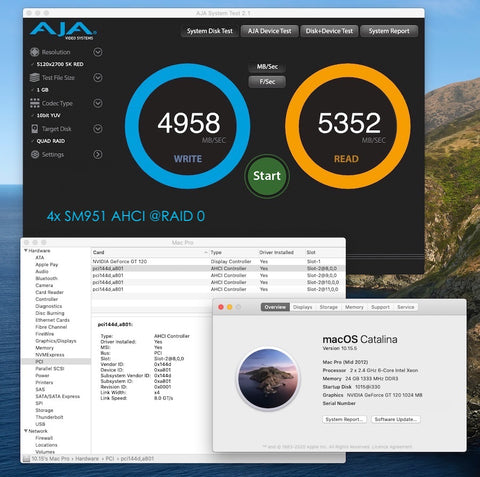Click the macOS Catalina island image
The width and height of the screenshot is (480, 477).
pos(268,378)
